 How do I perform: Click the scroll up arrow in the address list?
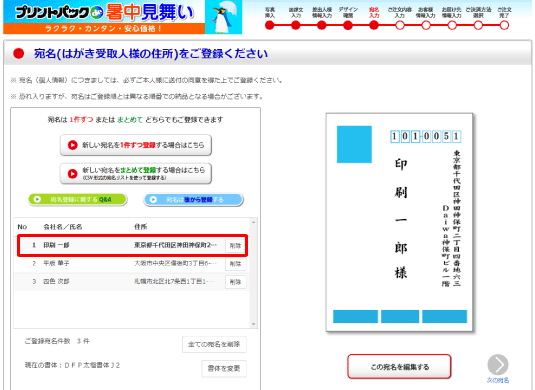tap(254, 222)
